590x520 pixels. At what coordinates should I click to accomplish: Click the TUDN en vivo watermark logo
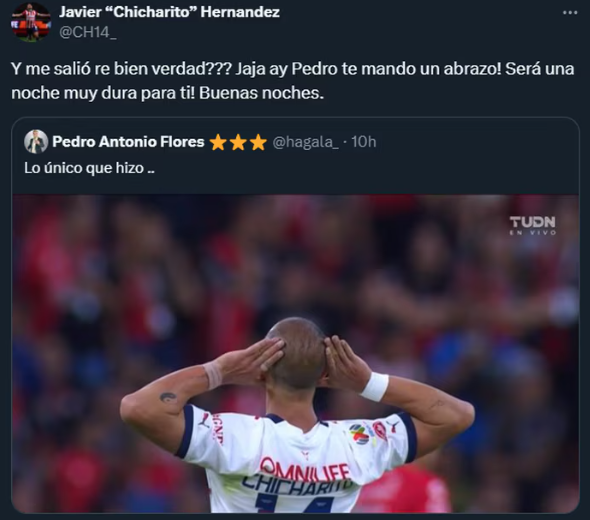[x=532, y=226]
